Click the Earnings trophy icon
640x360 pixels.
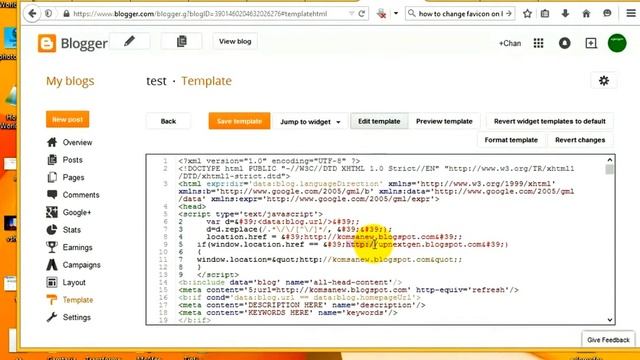pyautogui.click(x=52, y=247)
